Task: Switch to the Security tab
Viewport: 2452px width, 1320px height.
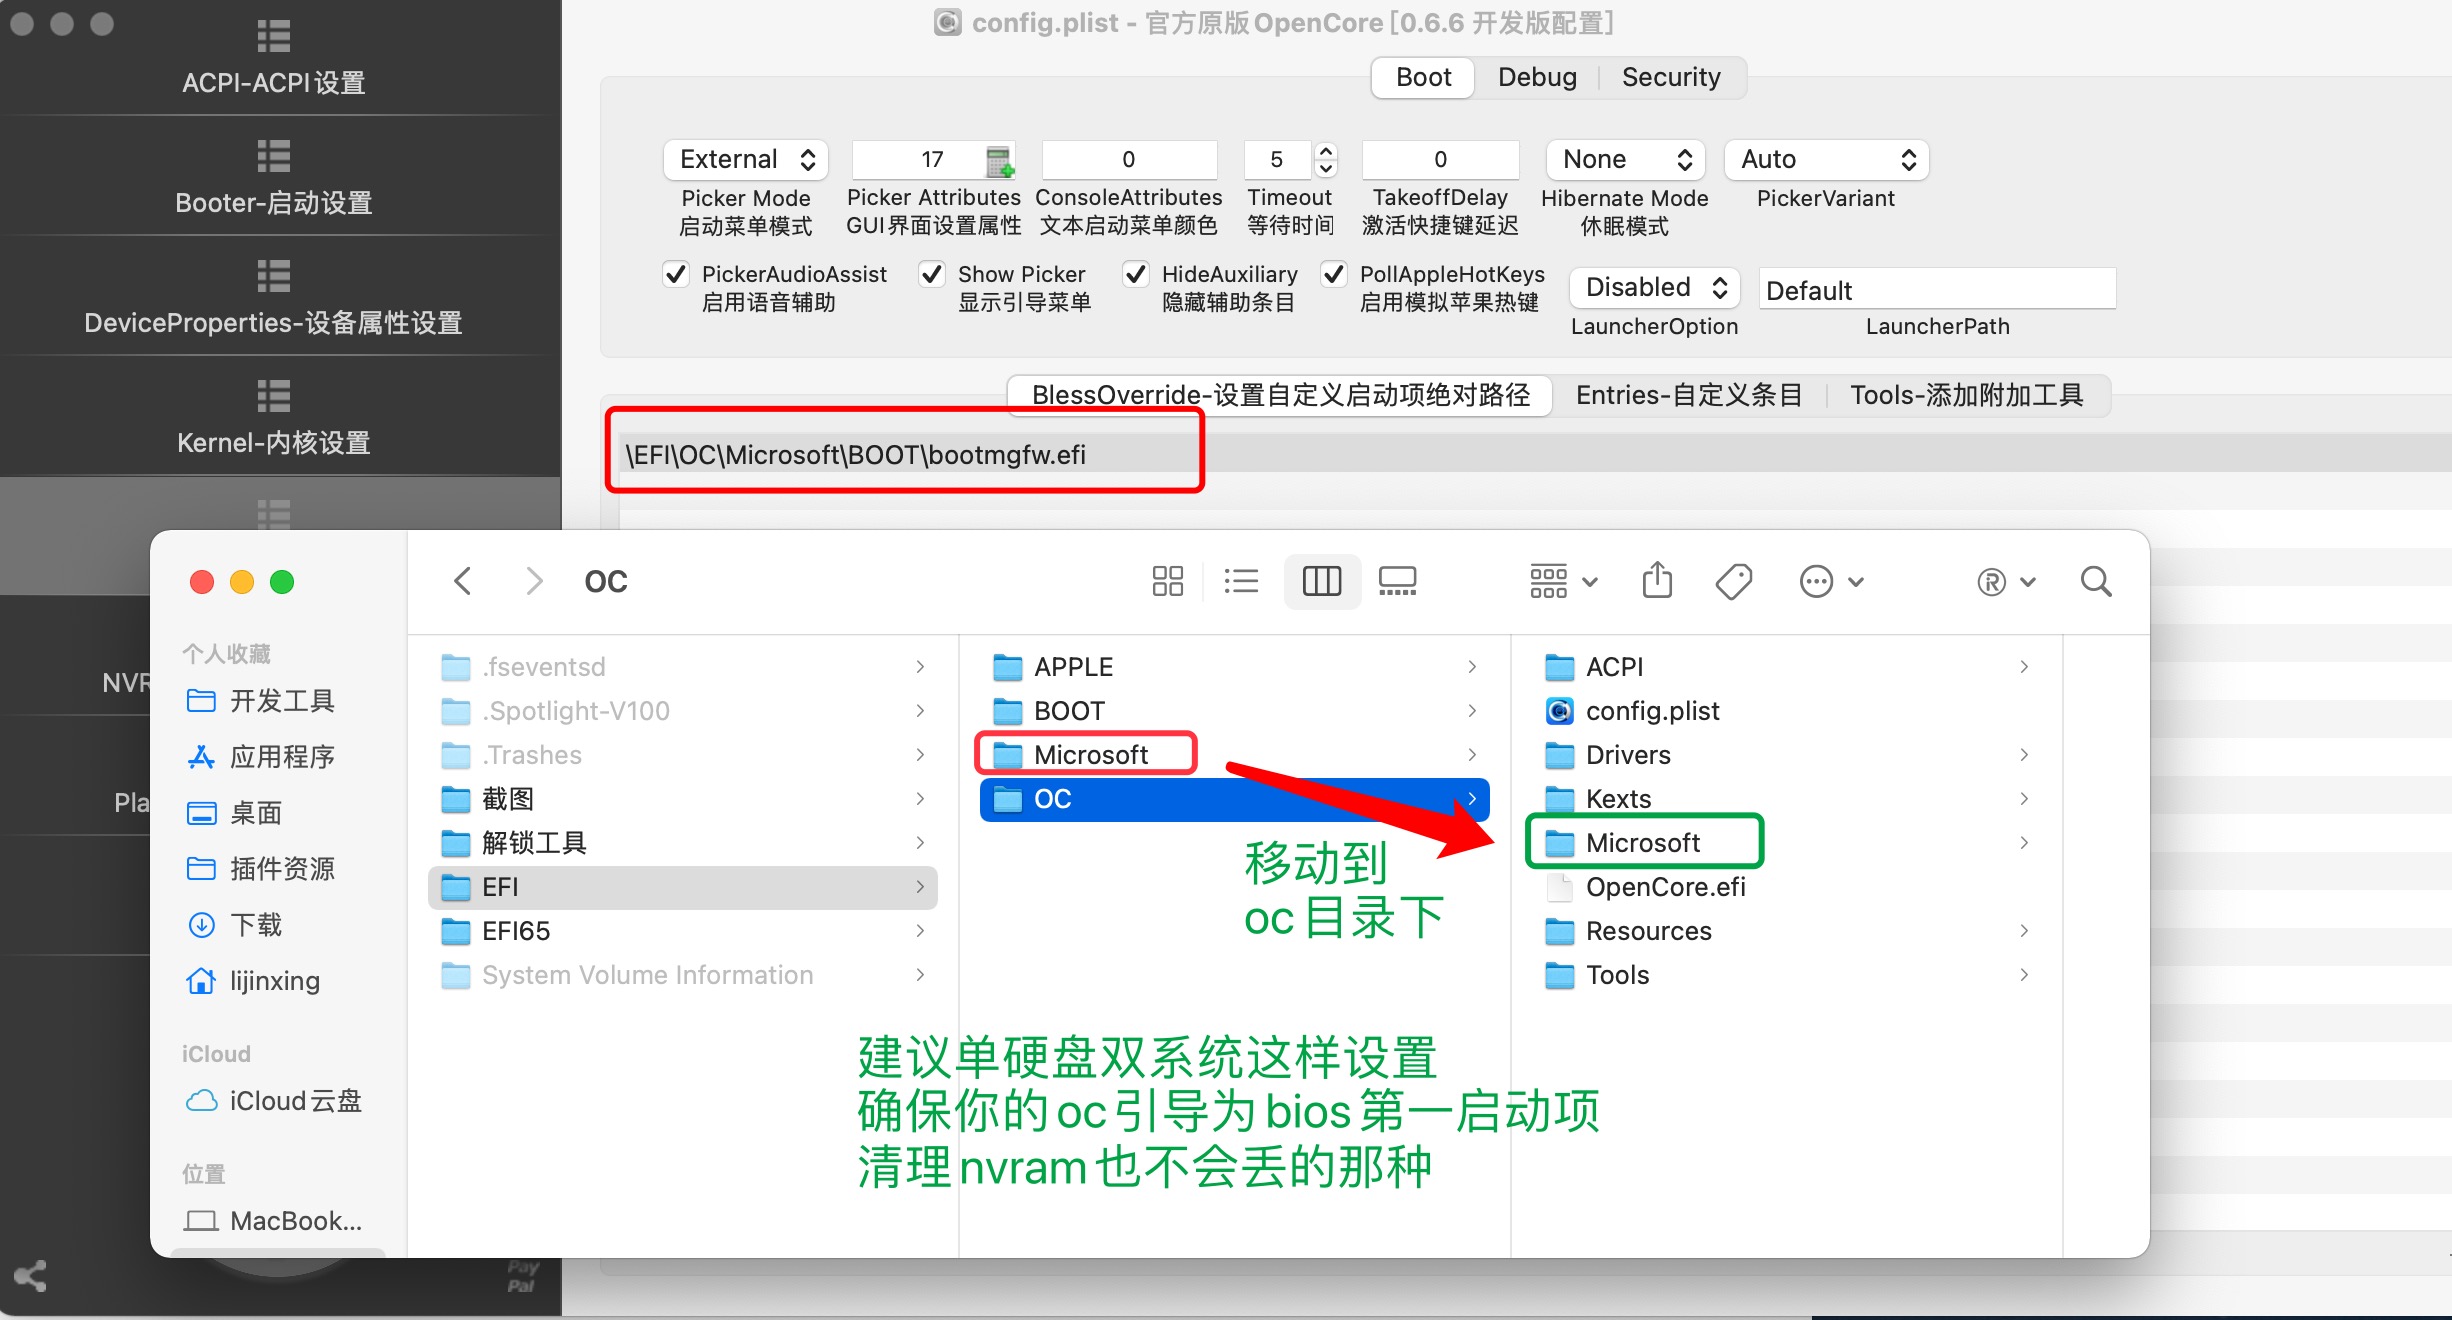Action: (x=1670, y=78)
